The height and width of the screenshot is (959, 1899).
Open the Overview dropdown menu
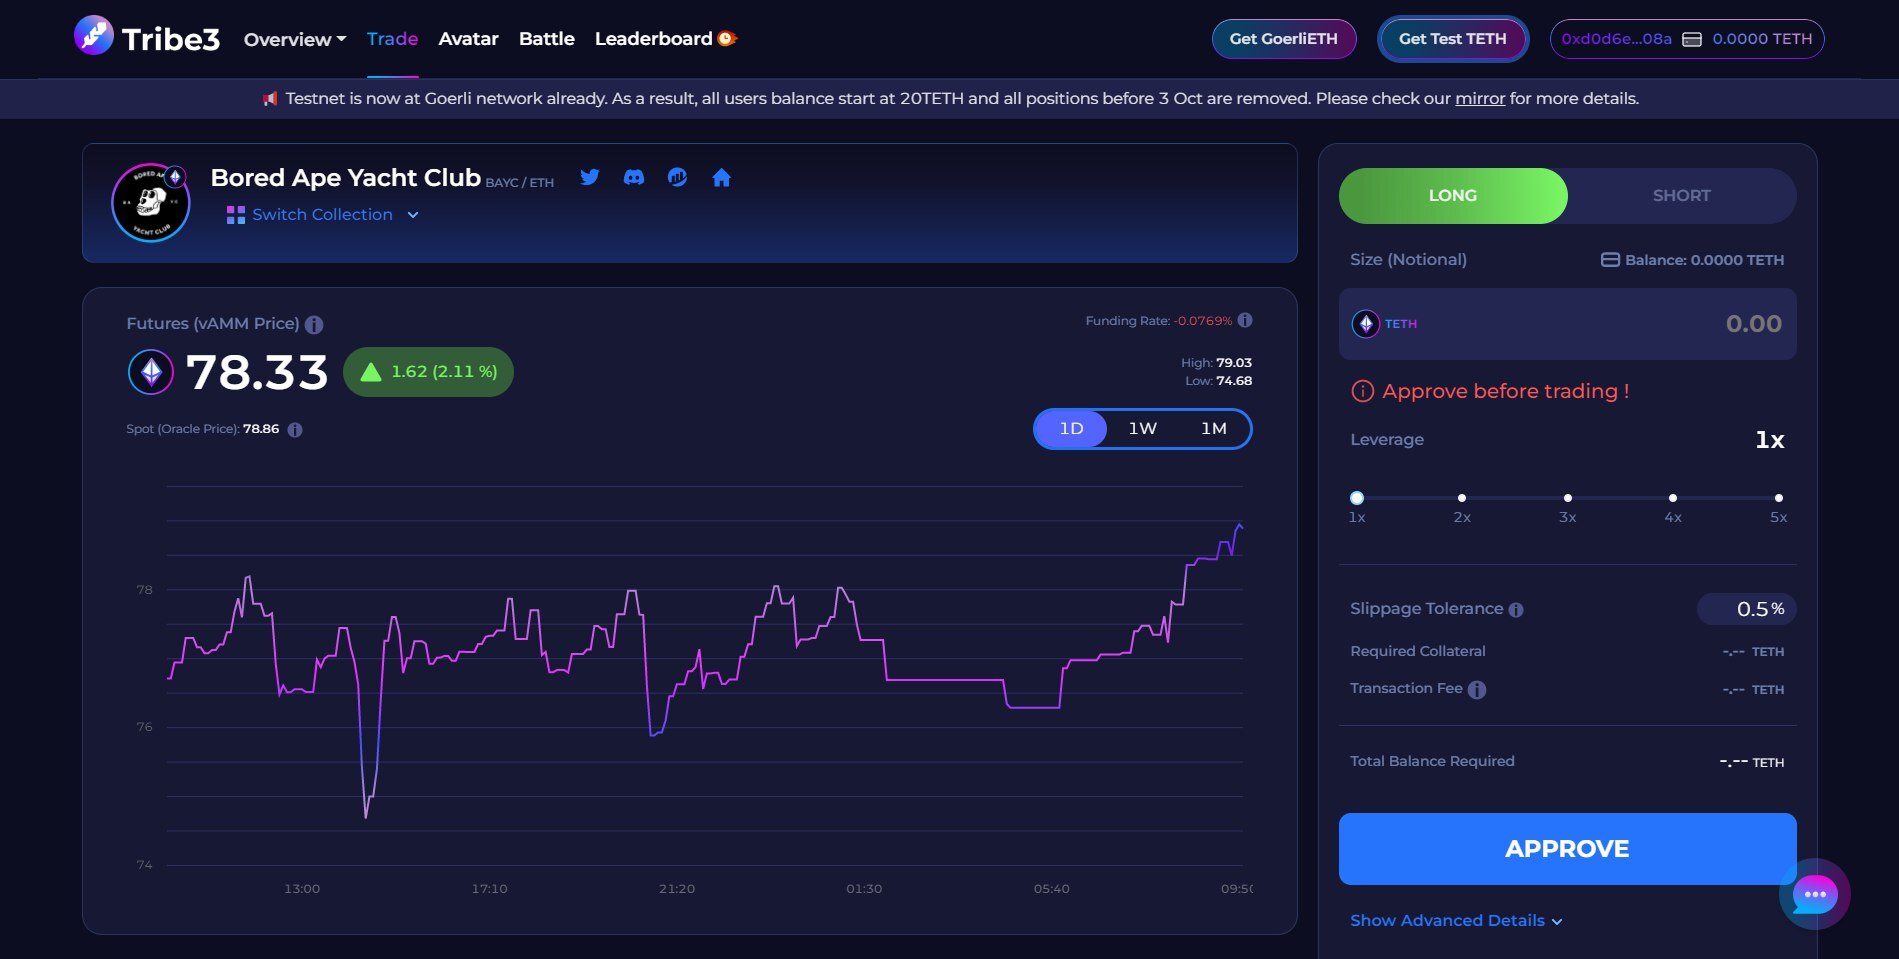(295, 39)
